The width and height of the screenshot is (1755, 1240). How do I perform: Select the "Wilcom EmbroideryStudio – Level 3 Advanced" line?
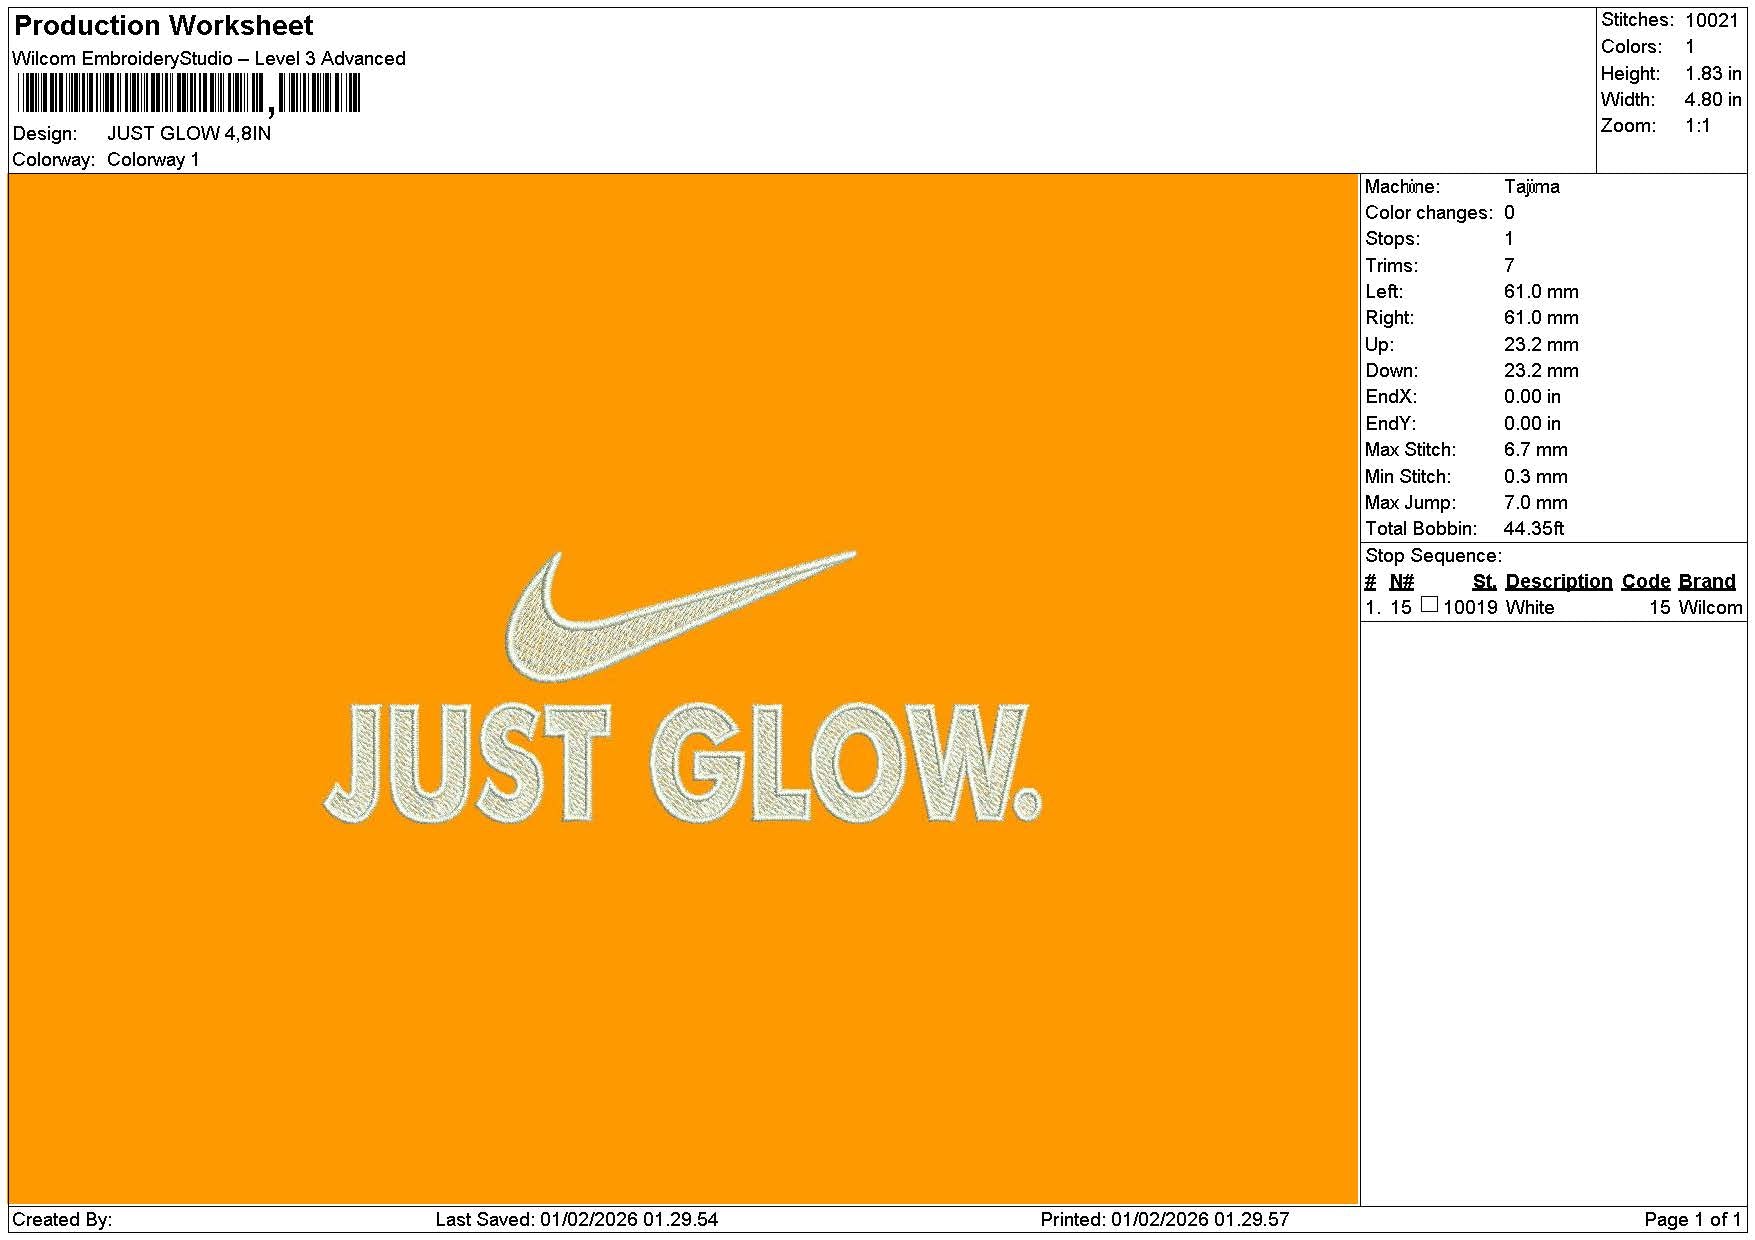pos(209,59)
